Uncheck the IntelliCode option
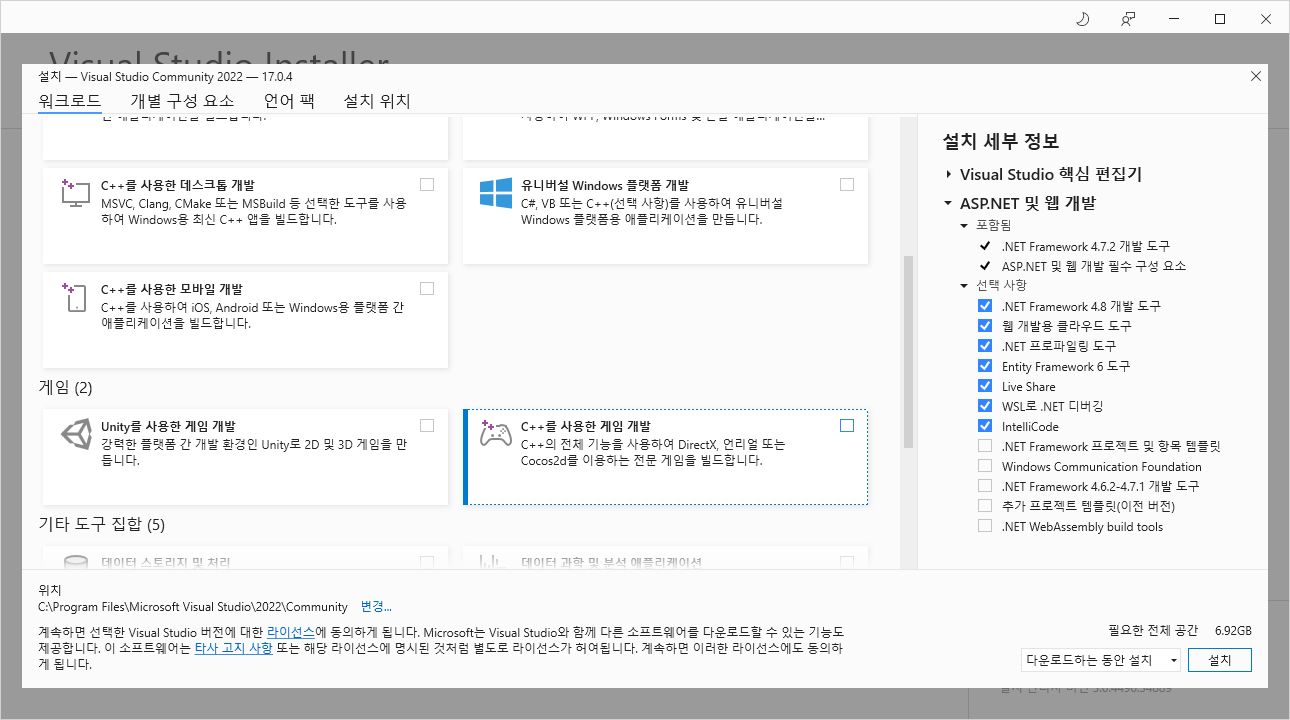This screenshot has width=1290, height=720. (x=985, y=426)
